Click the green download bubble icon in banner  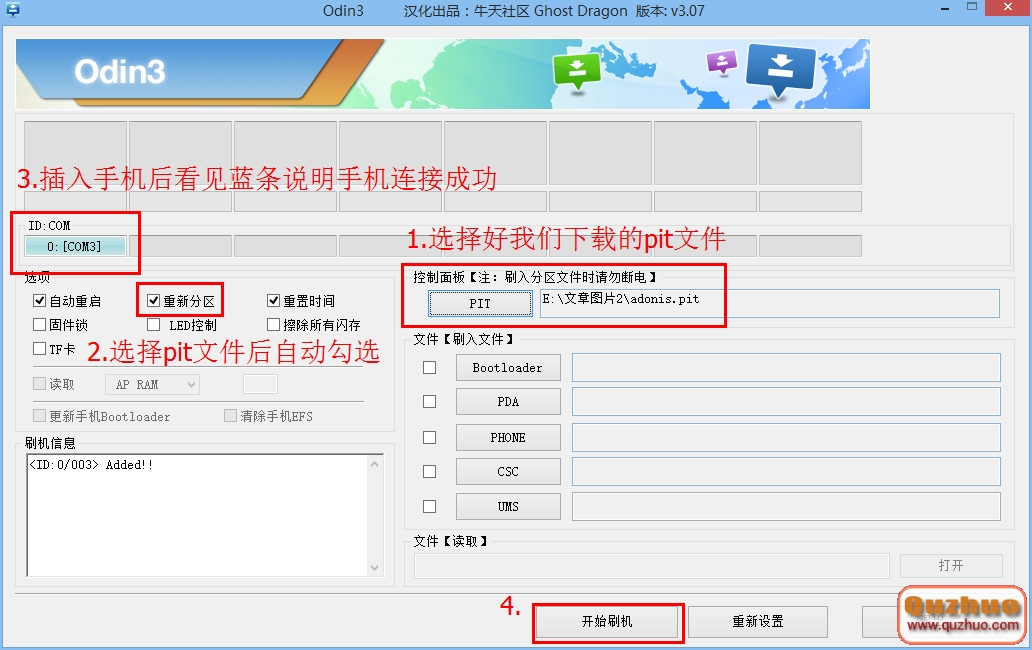[x=576, y=68]
